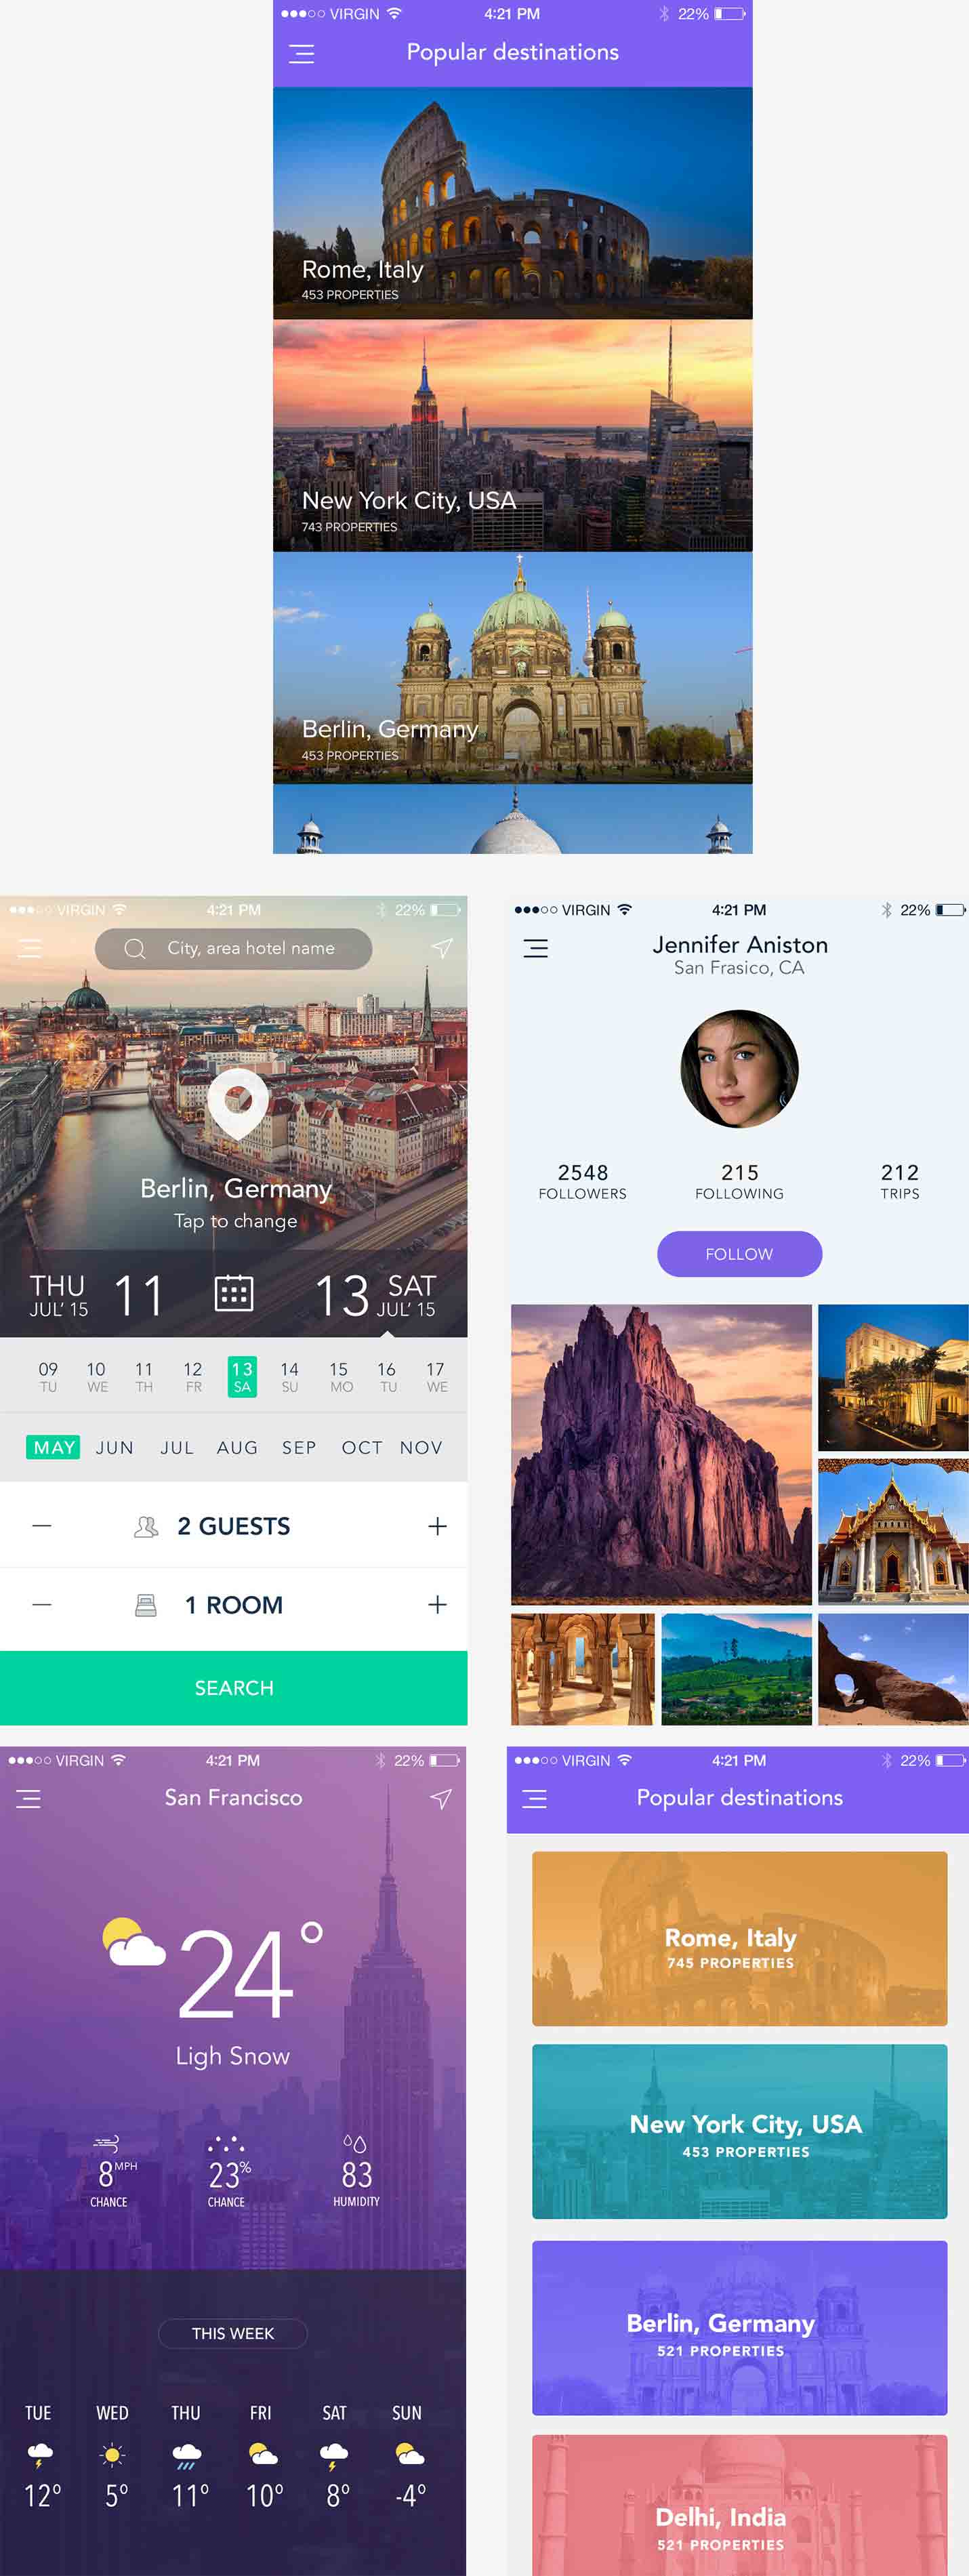The height and width of the screenshot is (2576, 969).
Task: Open purple Berlin, Germany 521 properties card
Action: pos(739,2327)
